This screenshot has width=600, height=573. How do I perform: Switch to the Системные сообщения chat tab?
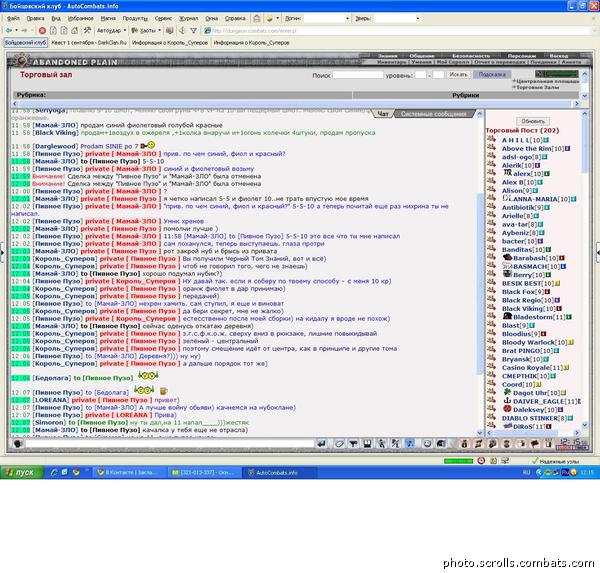pos(434,114)
